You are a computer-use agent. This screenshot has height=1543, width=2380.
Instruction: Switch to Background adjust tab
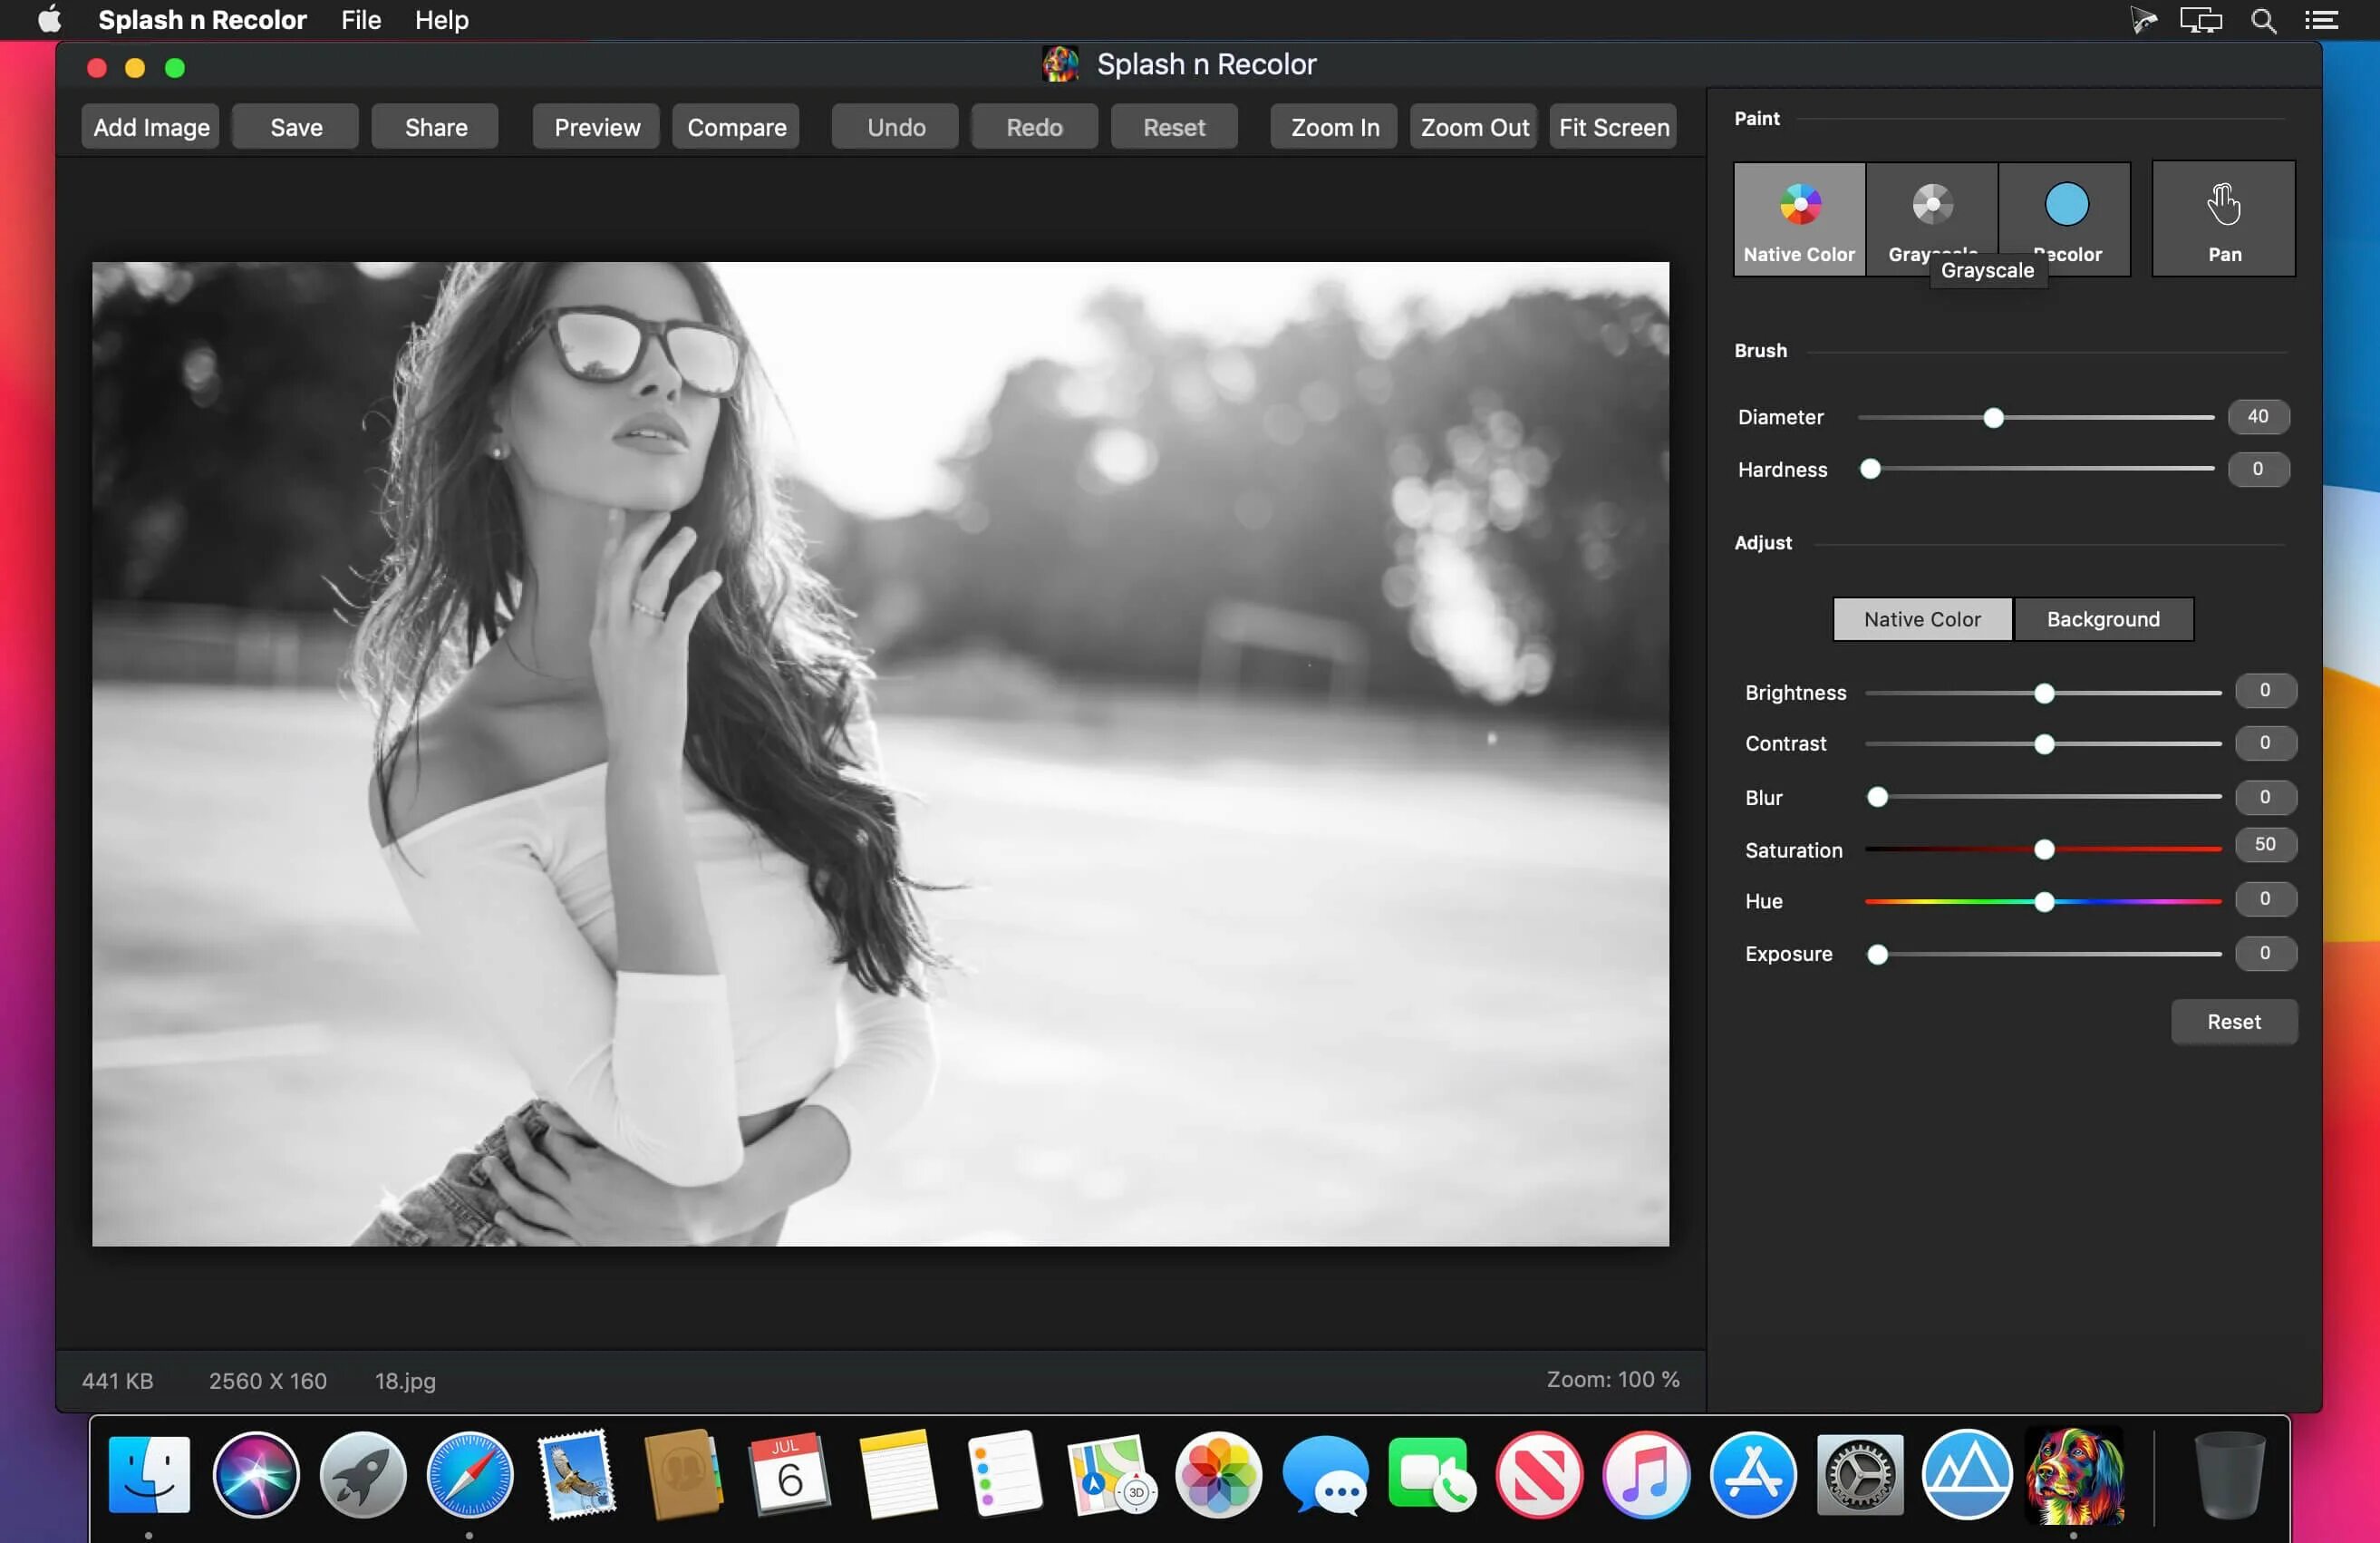tap(2103, 618)
